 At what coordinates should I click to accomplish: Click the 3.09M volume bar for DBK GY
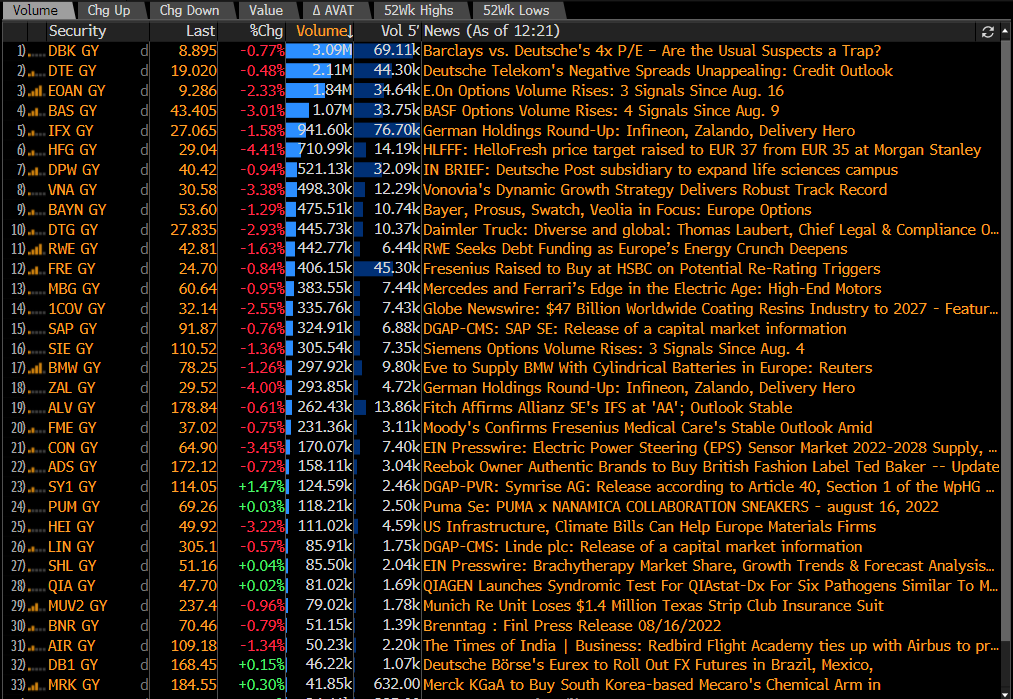coord(320,51)
